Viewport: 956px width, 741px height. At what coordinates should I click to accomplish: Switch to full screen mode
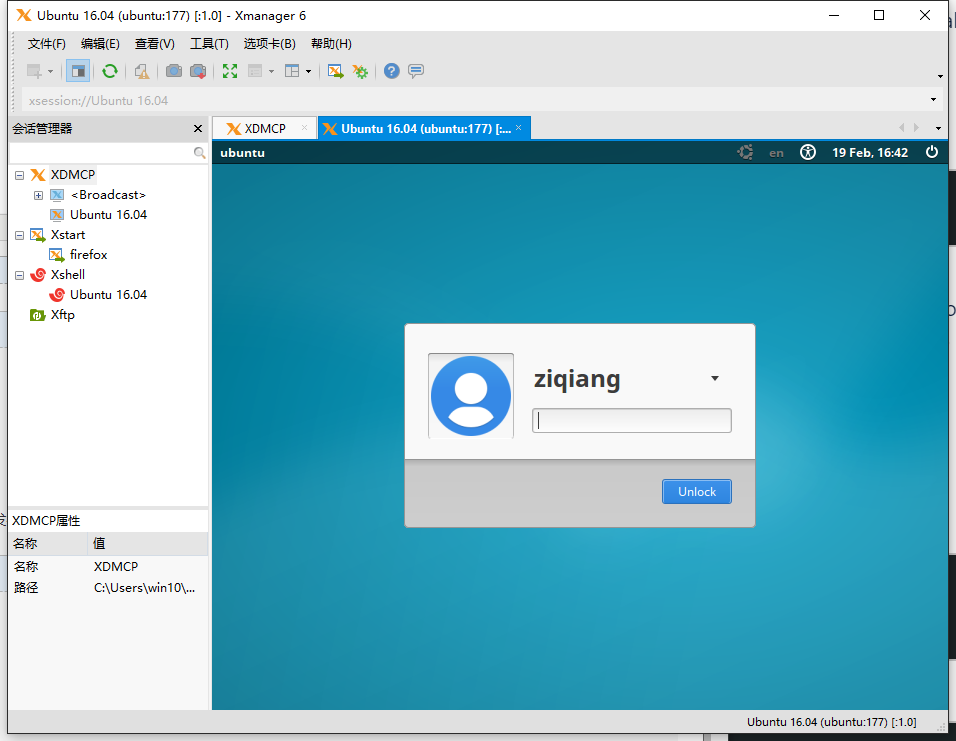(x=231, y=71)
